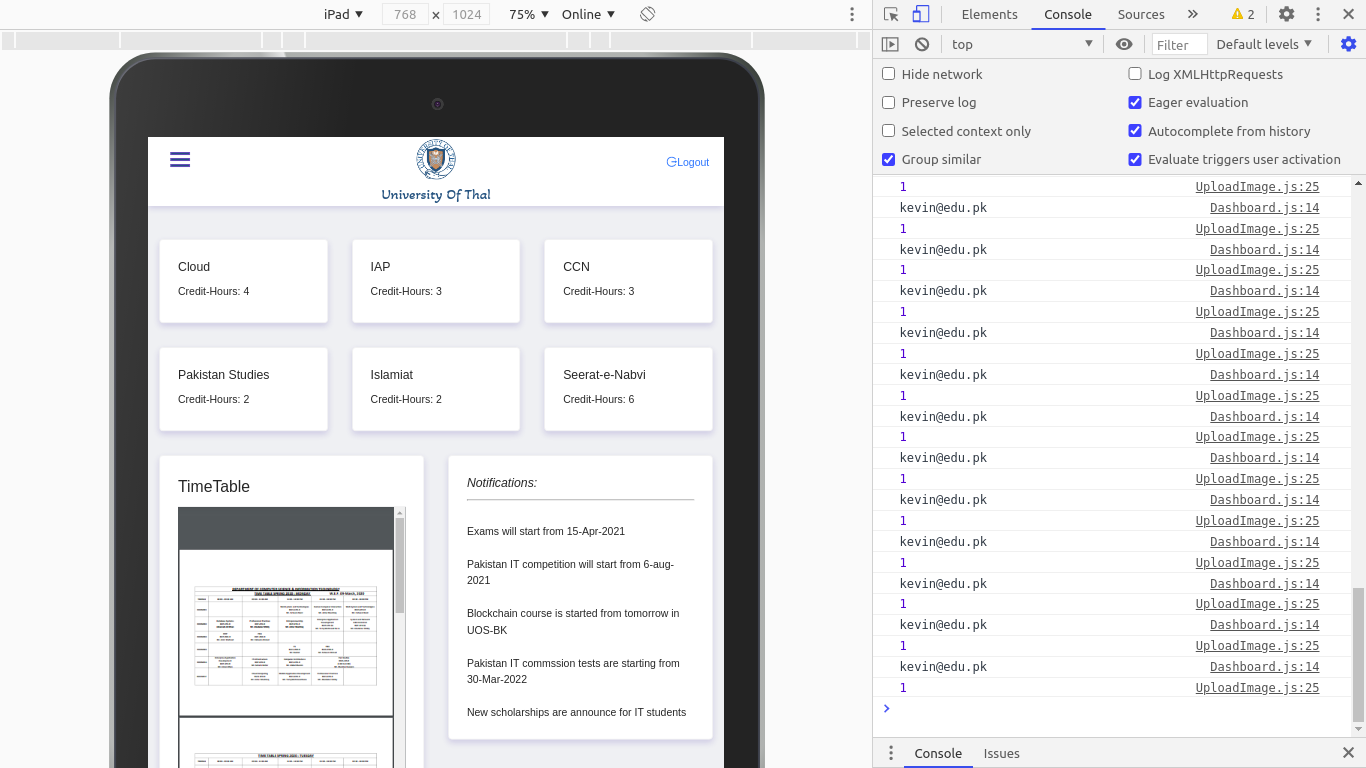Uncheck the Group similar checkbox
The image size is (1366, 768).
click(888, 159)
